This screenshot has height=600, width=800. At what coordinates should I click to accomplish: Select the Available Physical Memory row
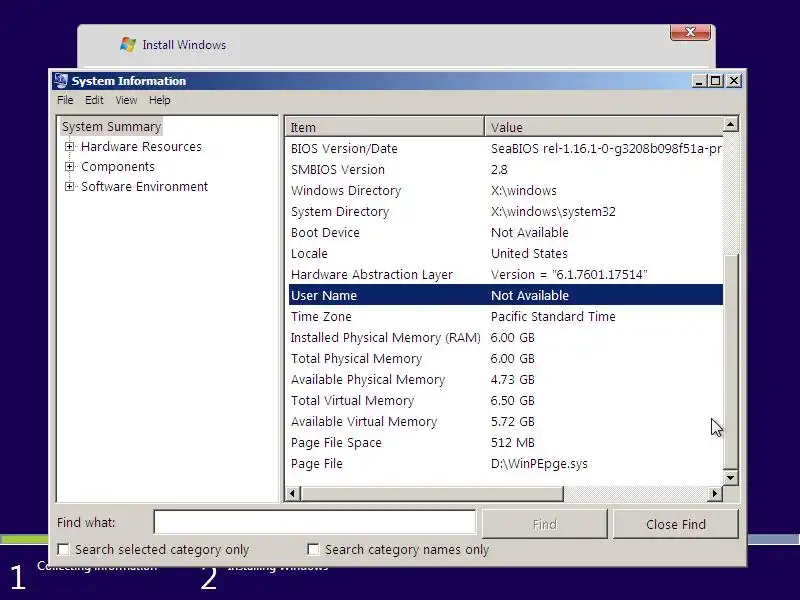506,379
